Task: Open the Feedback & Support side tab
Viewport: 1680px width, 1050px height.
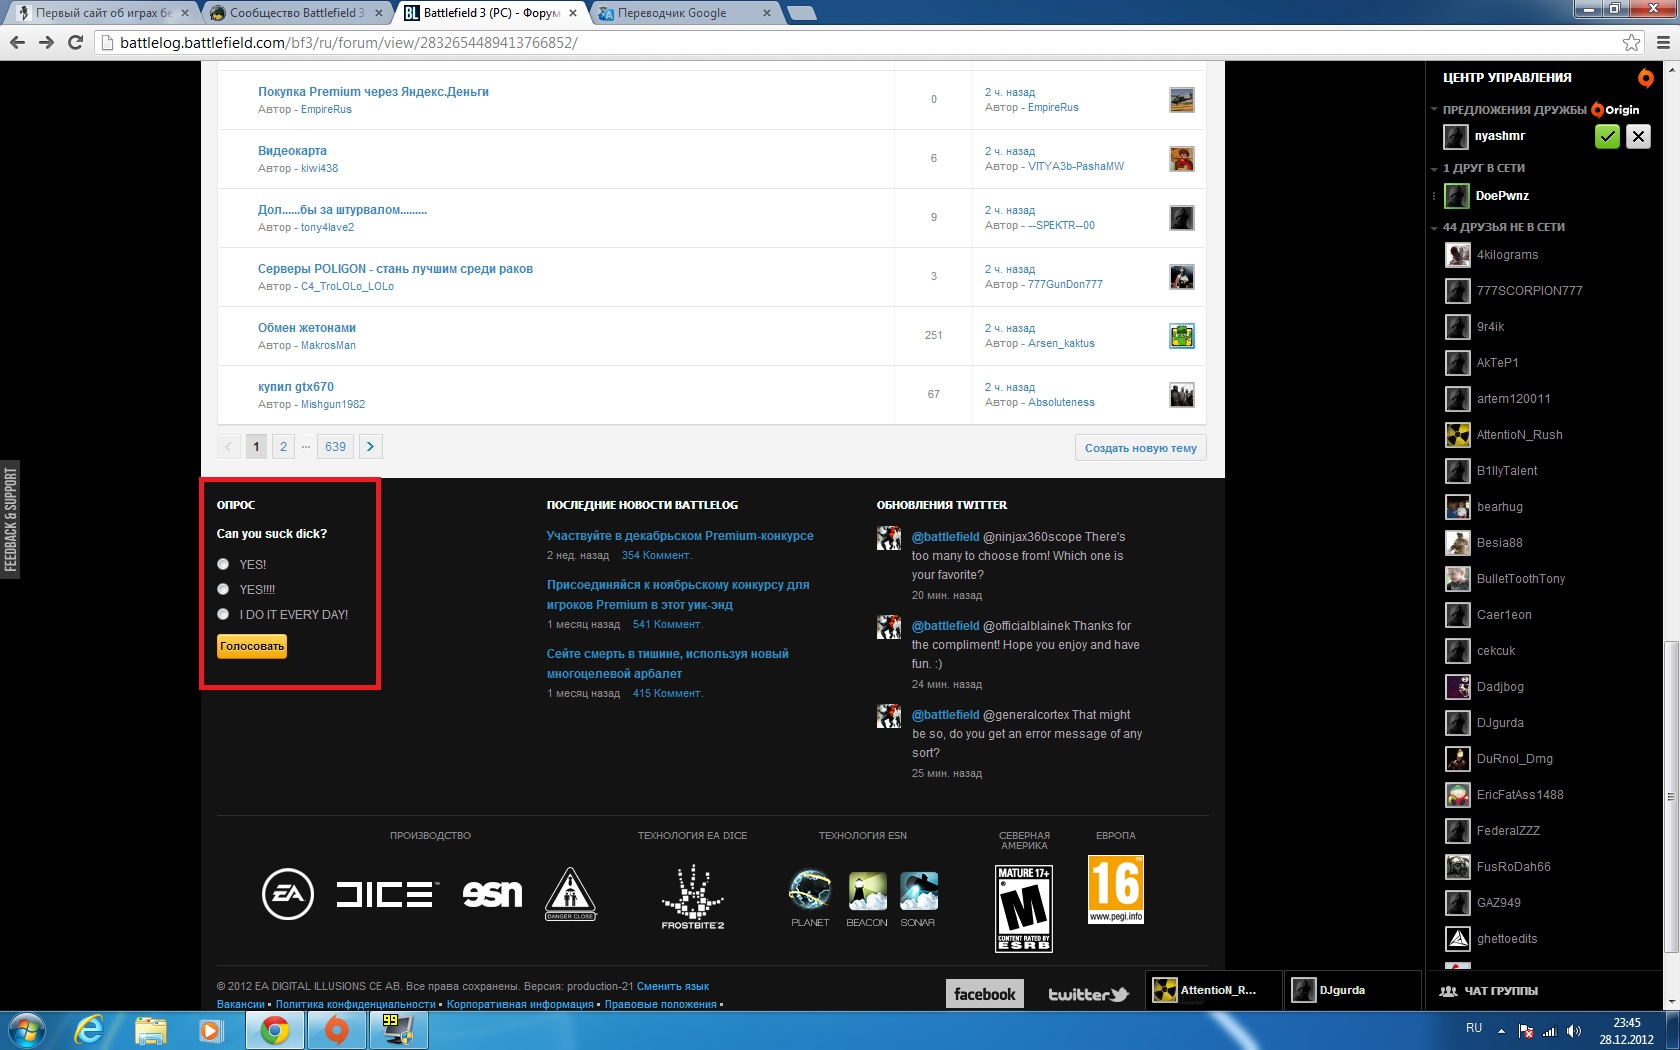Action: pyautogui.click(x=10, y=520)
